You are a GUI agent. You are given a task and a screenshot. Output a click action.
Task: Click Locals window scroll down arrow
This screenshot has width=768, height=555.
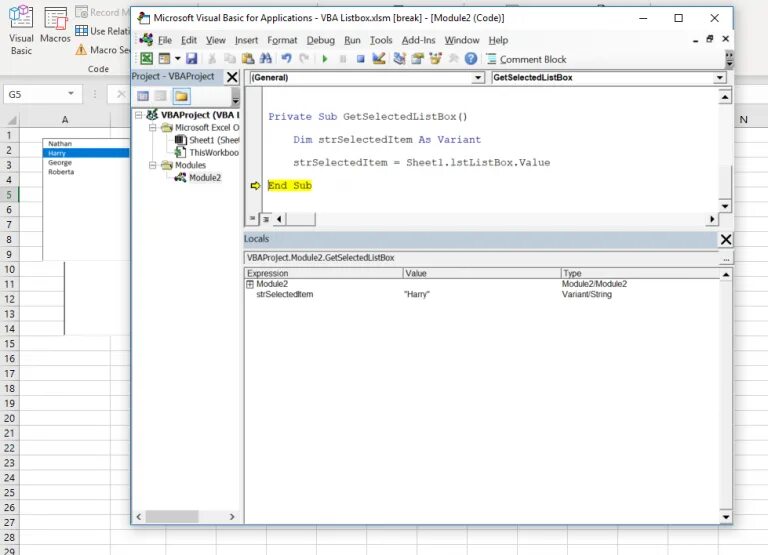726,517
